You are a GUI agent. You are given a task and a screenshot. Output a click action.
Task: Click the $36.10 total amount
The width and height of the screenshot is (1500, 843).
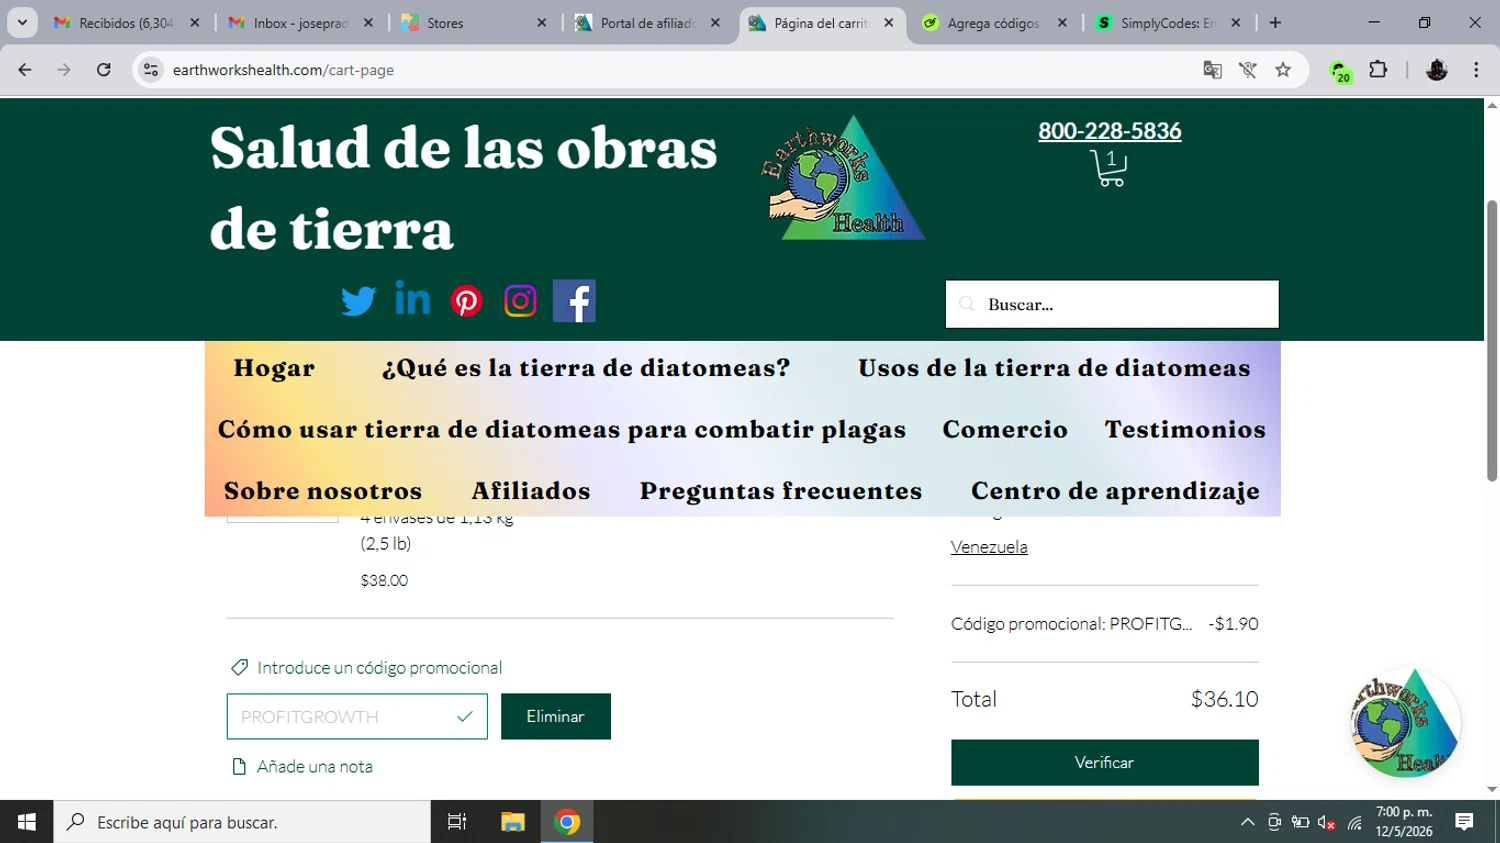point(1224,699)
